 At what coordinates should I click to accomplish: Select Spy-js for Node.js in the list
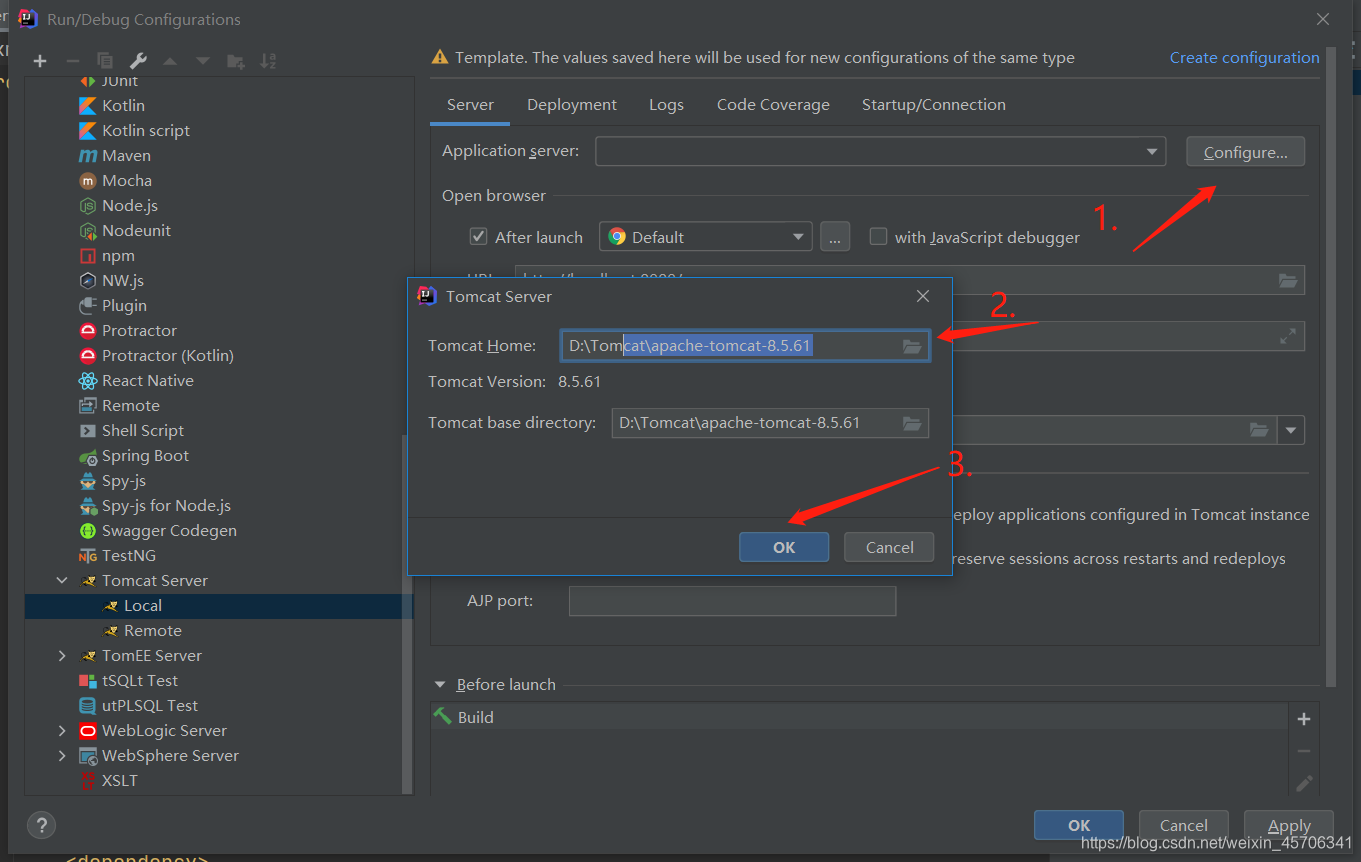(166, 505)
